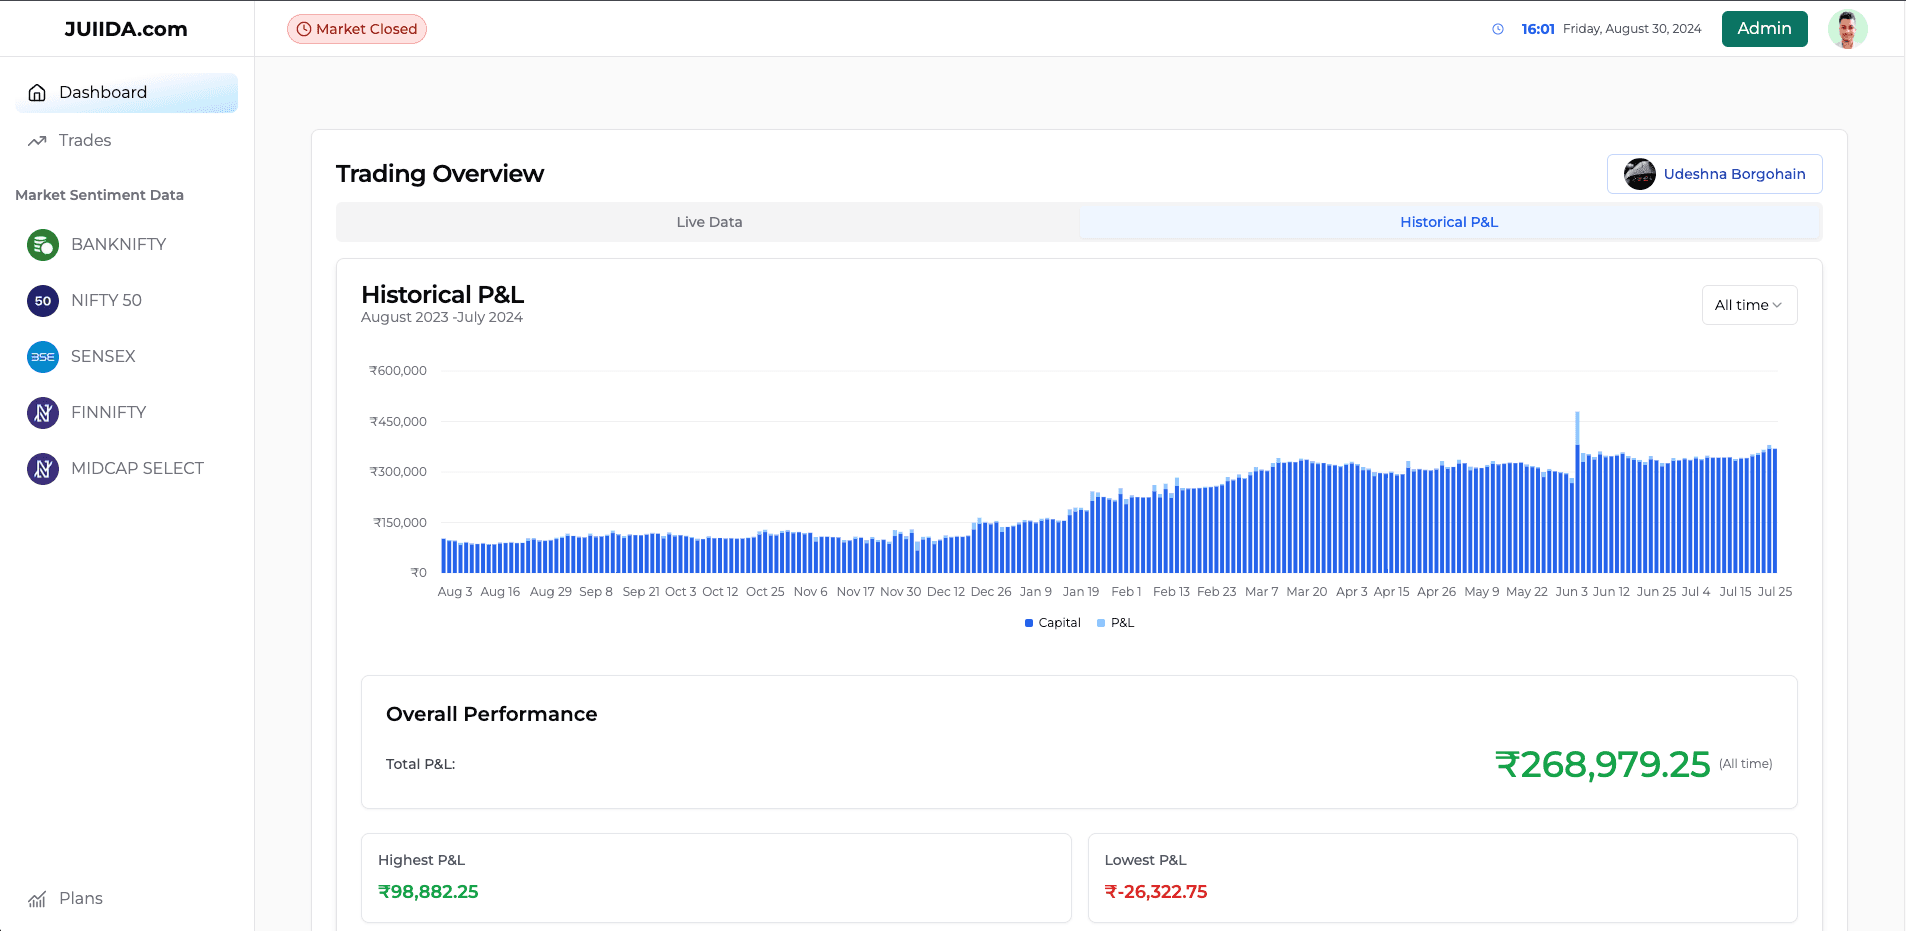Go to Dashboard in sidebar
This screenshot has height=931, width=1906.
[127, 93]
